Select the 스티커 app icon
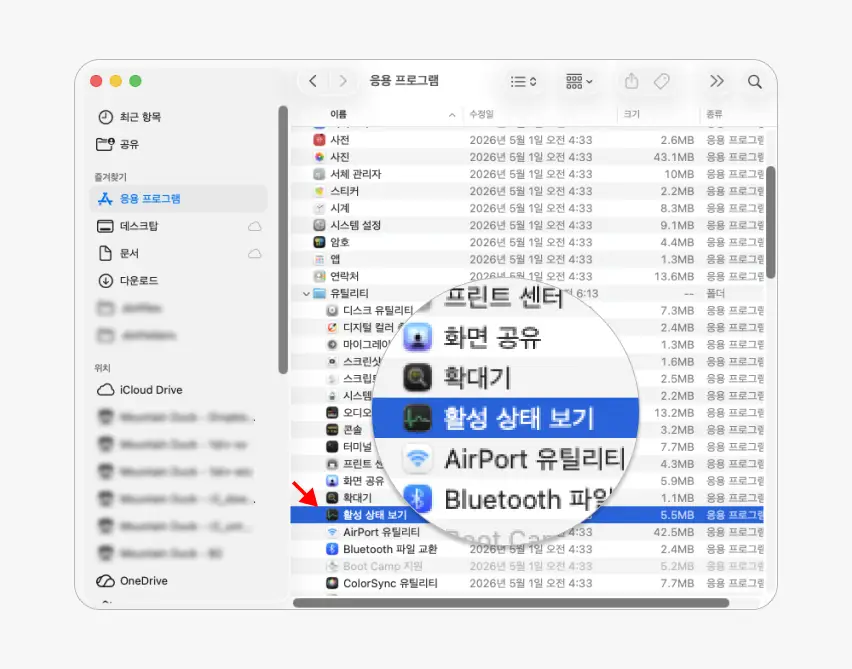 pos(320,191)
